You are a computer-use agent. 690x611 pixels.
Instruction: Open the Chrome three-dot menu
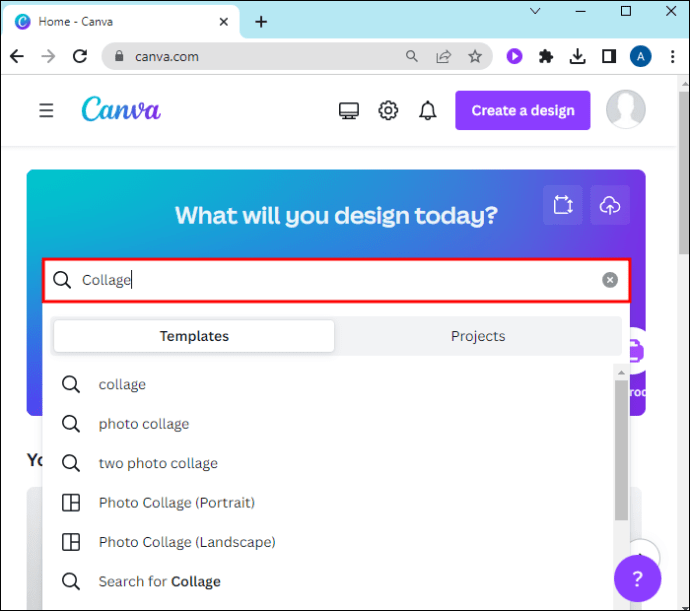tap(672, 56)
